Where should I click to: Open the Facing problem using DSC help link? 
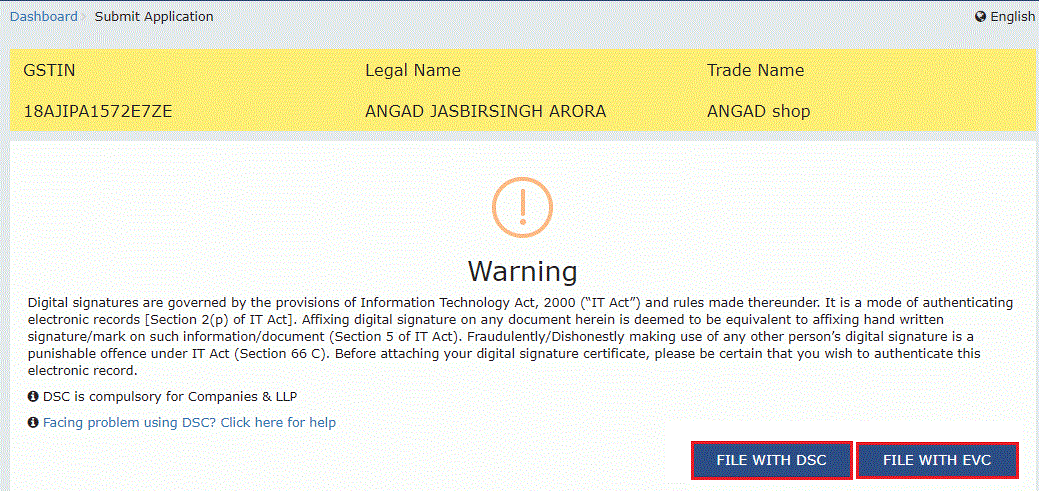coord(189,423)
